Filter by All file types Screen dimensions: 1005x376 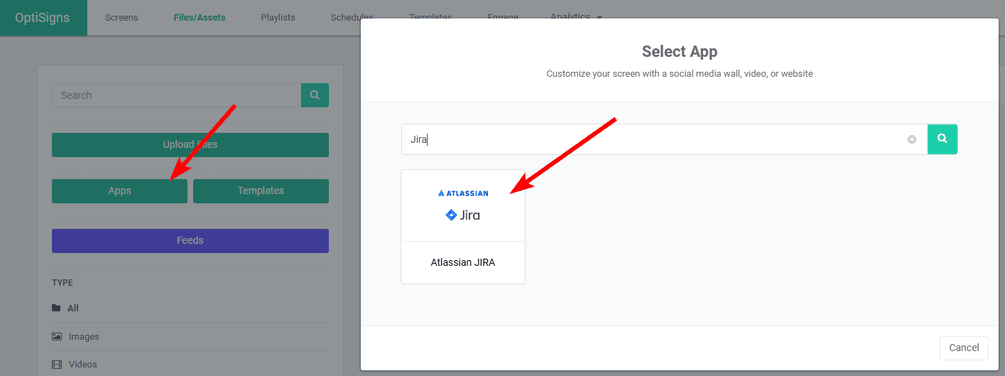click(73, 308)
